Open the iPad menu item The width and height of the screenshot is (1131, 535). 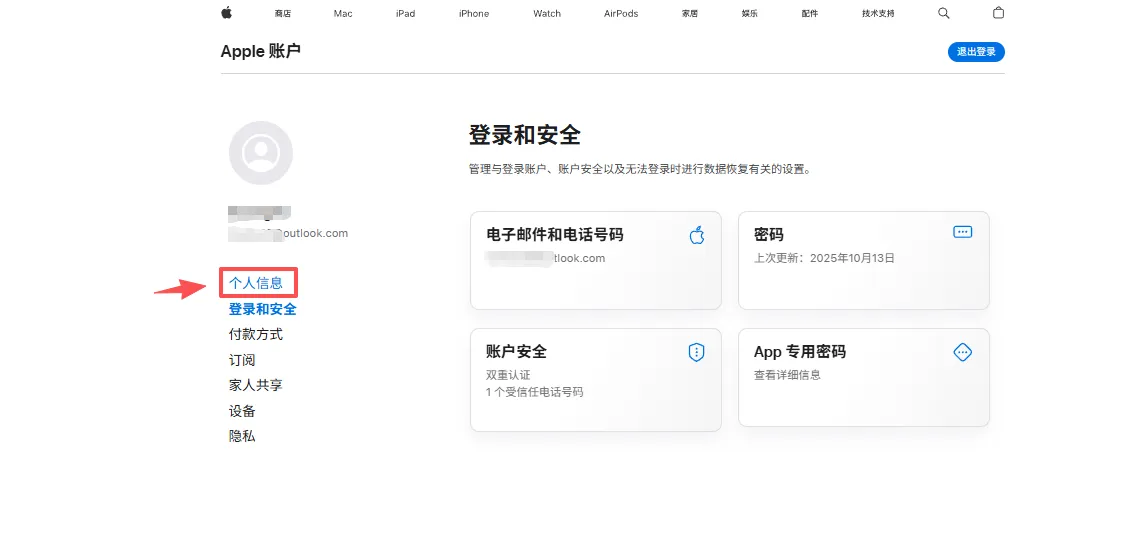(405, 14)
